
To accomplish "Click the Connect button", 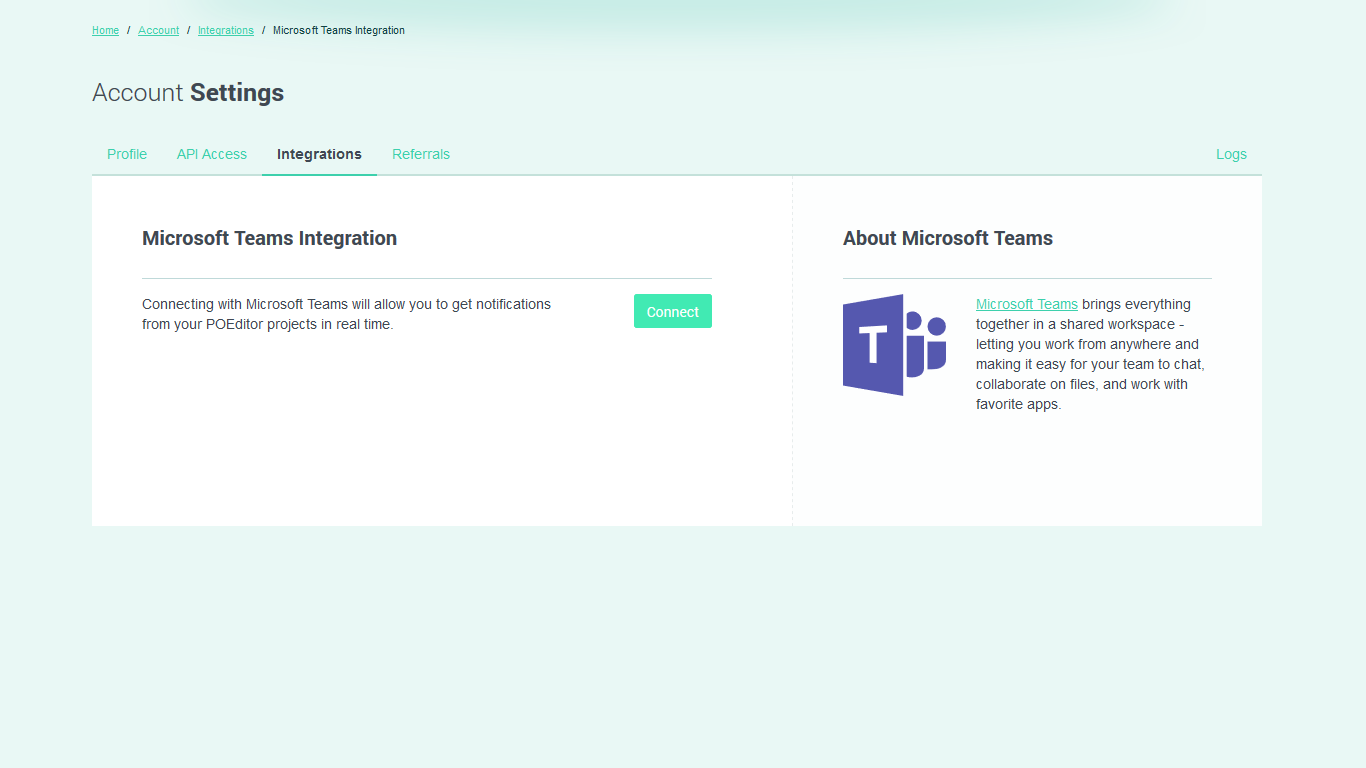I will click(673, 311).
